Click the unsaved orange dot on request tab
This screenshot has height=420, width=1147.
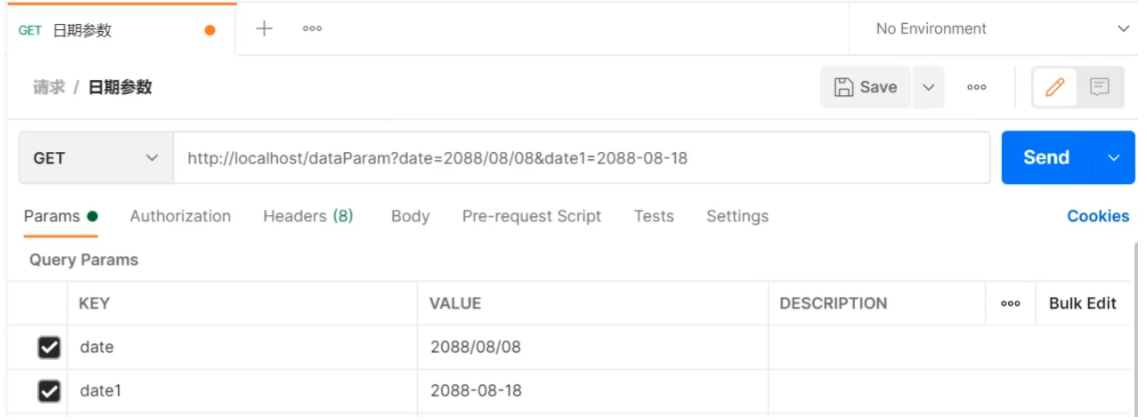[x=210, y=30]
